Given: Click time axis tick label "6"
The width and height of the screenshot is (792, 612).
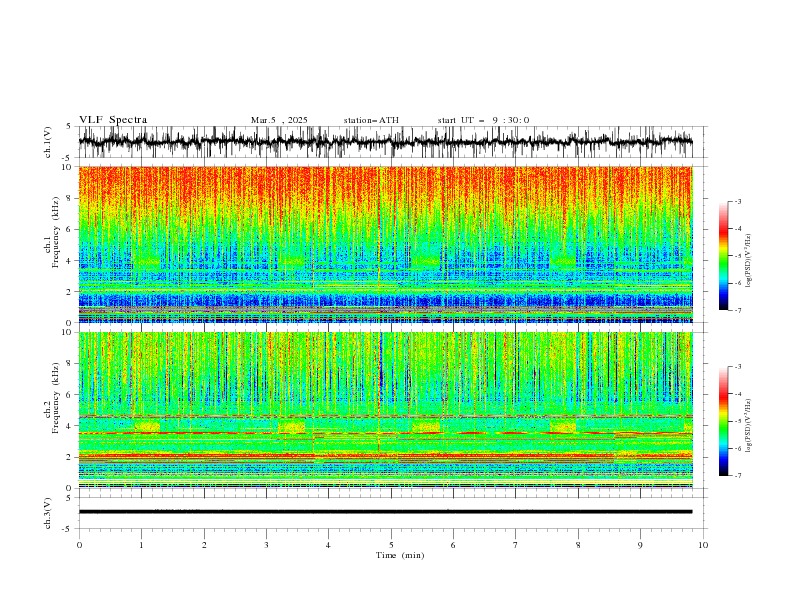Looking at the screenshot, I should pos(453,545).
